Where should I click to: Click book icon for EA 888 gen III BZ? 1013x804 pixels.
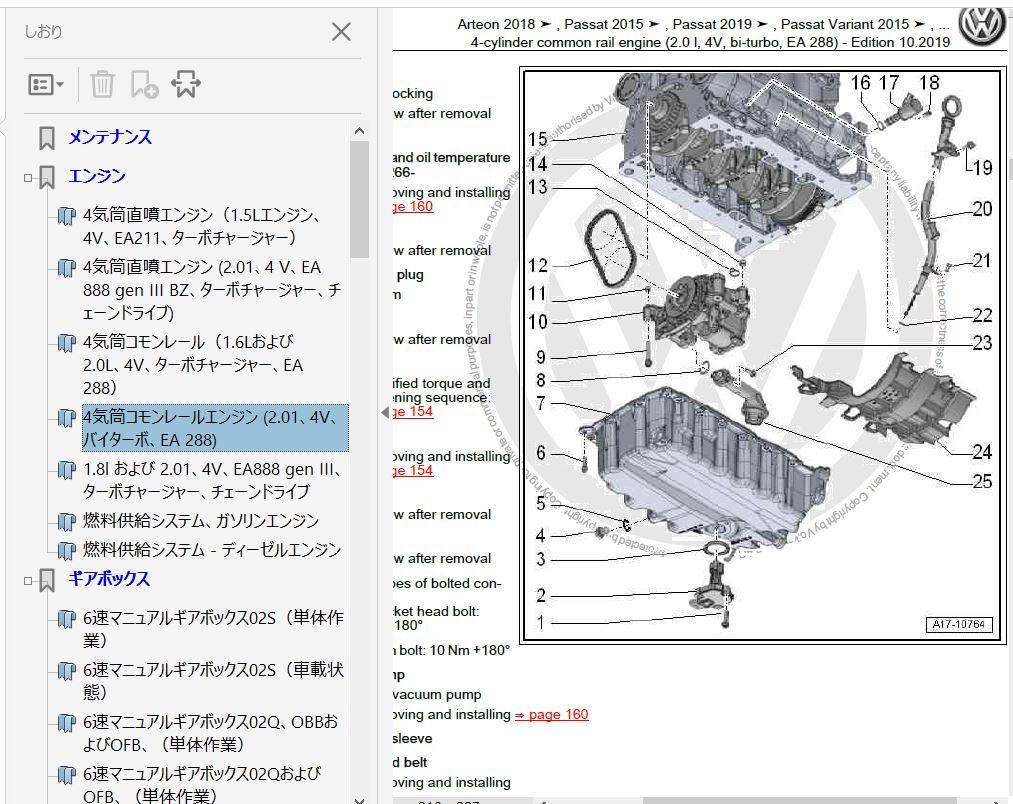67,267
